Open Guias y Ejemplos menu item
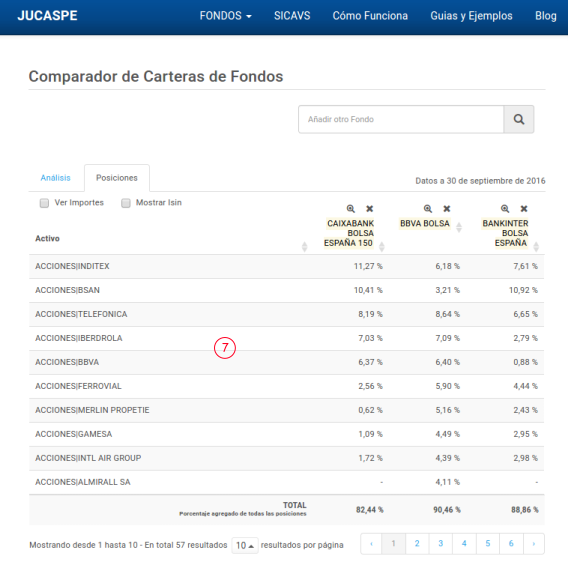 (x=471, y=16)
